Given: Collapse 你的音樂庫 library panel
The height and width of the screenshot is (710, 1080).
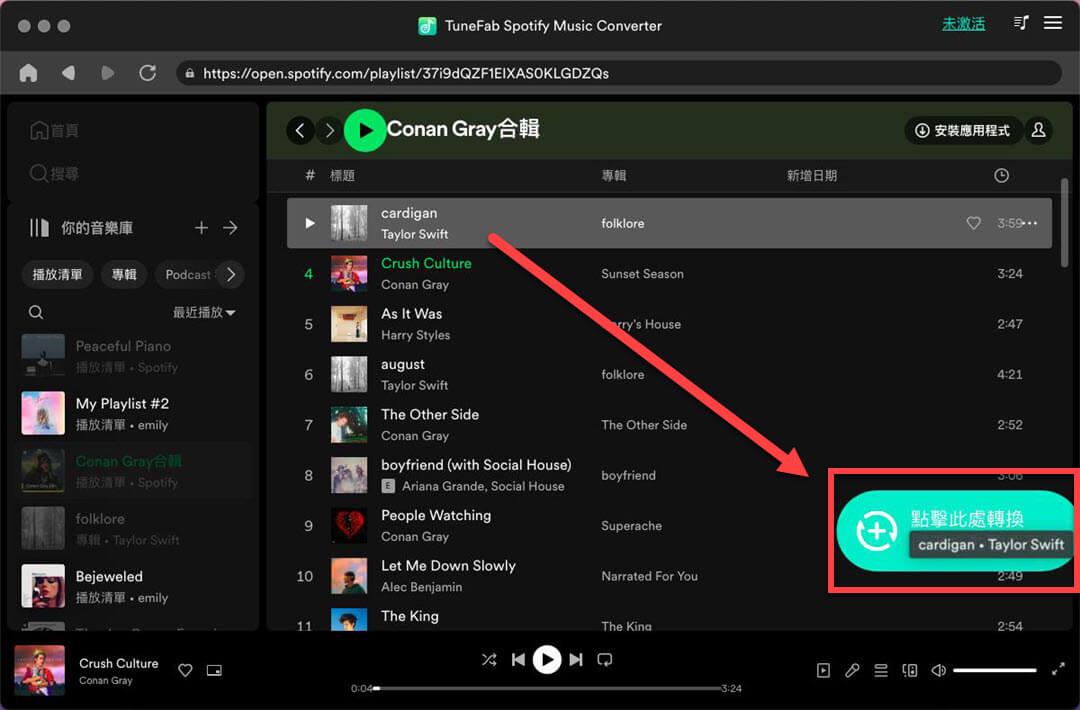Looking at the screenshot, I should point(81,228).
